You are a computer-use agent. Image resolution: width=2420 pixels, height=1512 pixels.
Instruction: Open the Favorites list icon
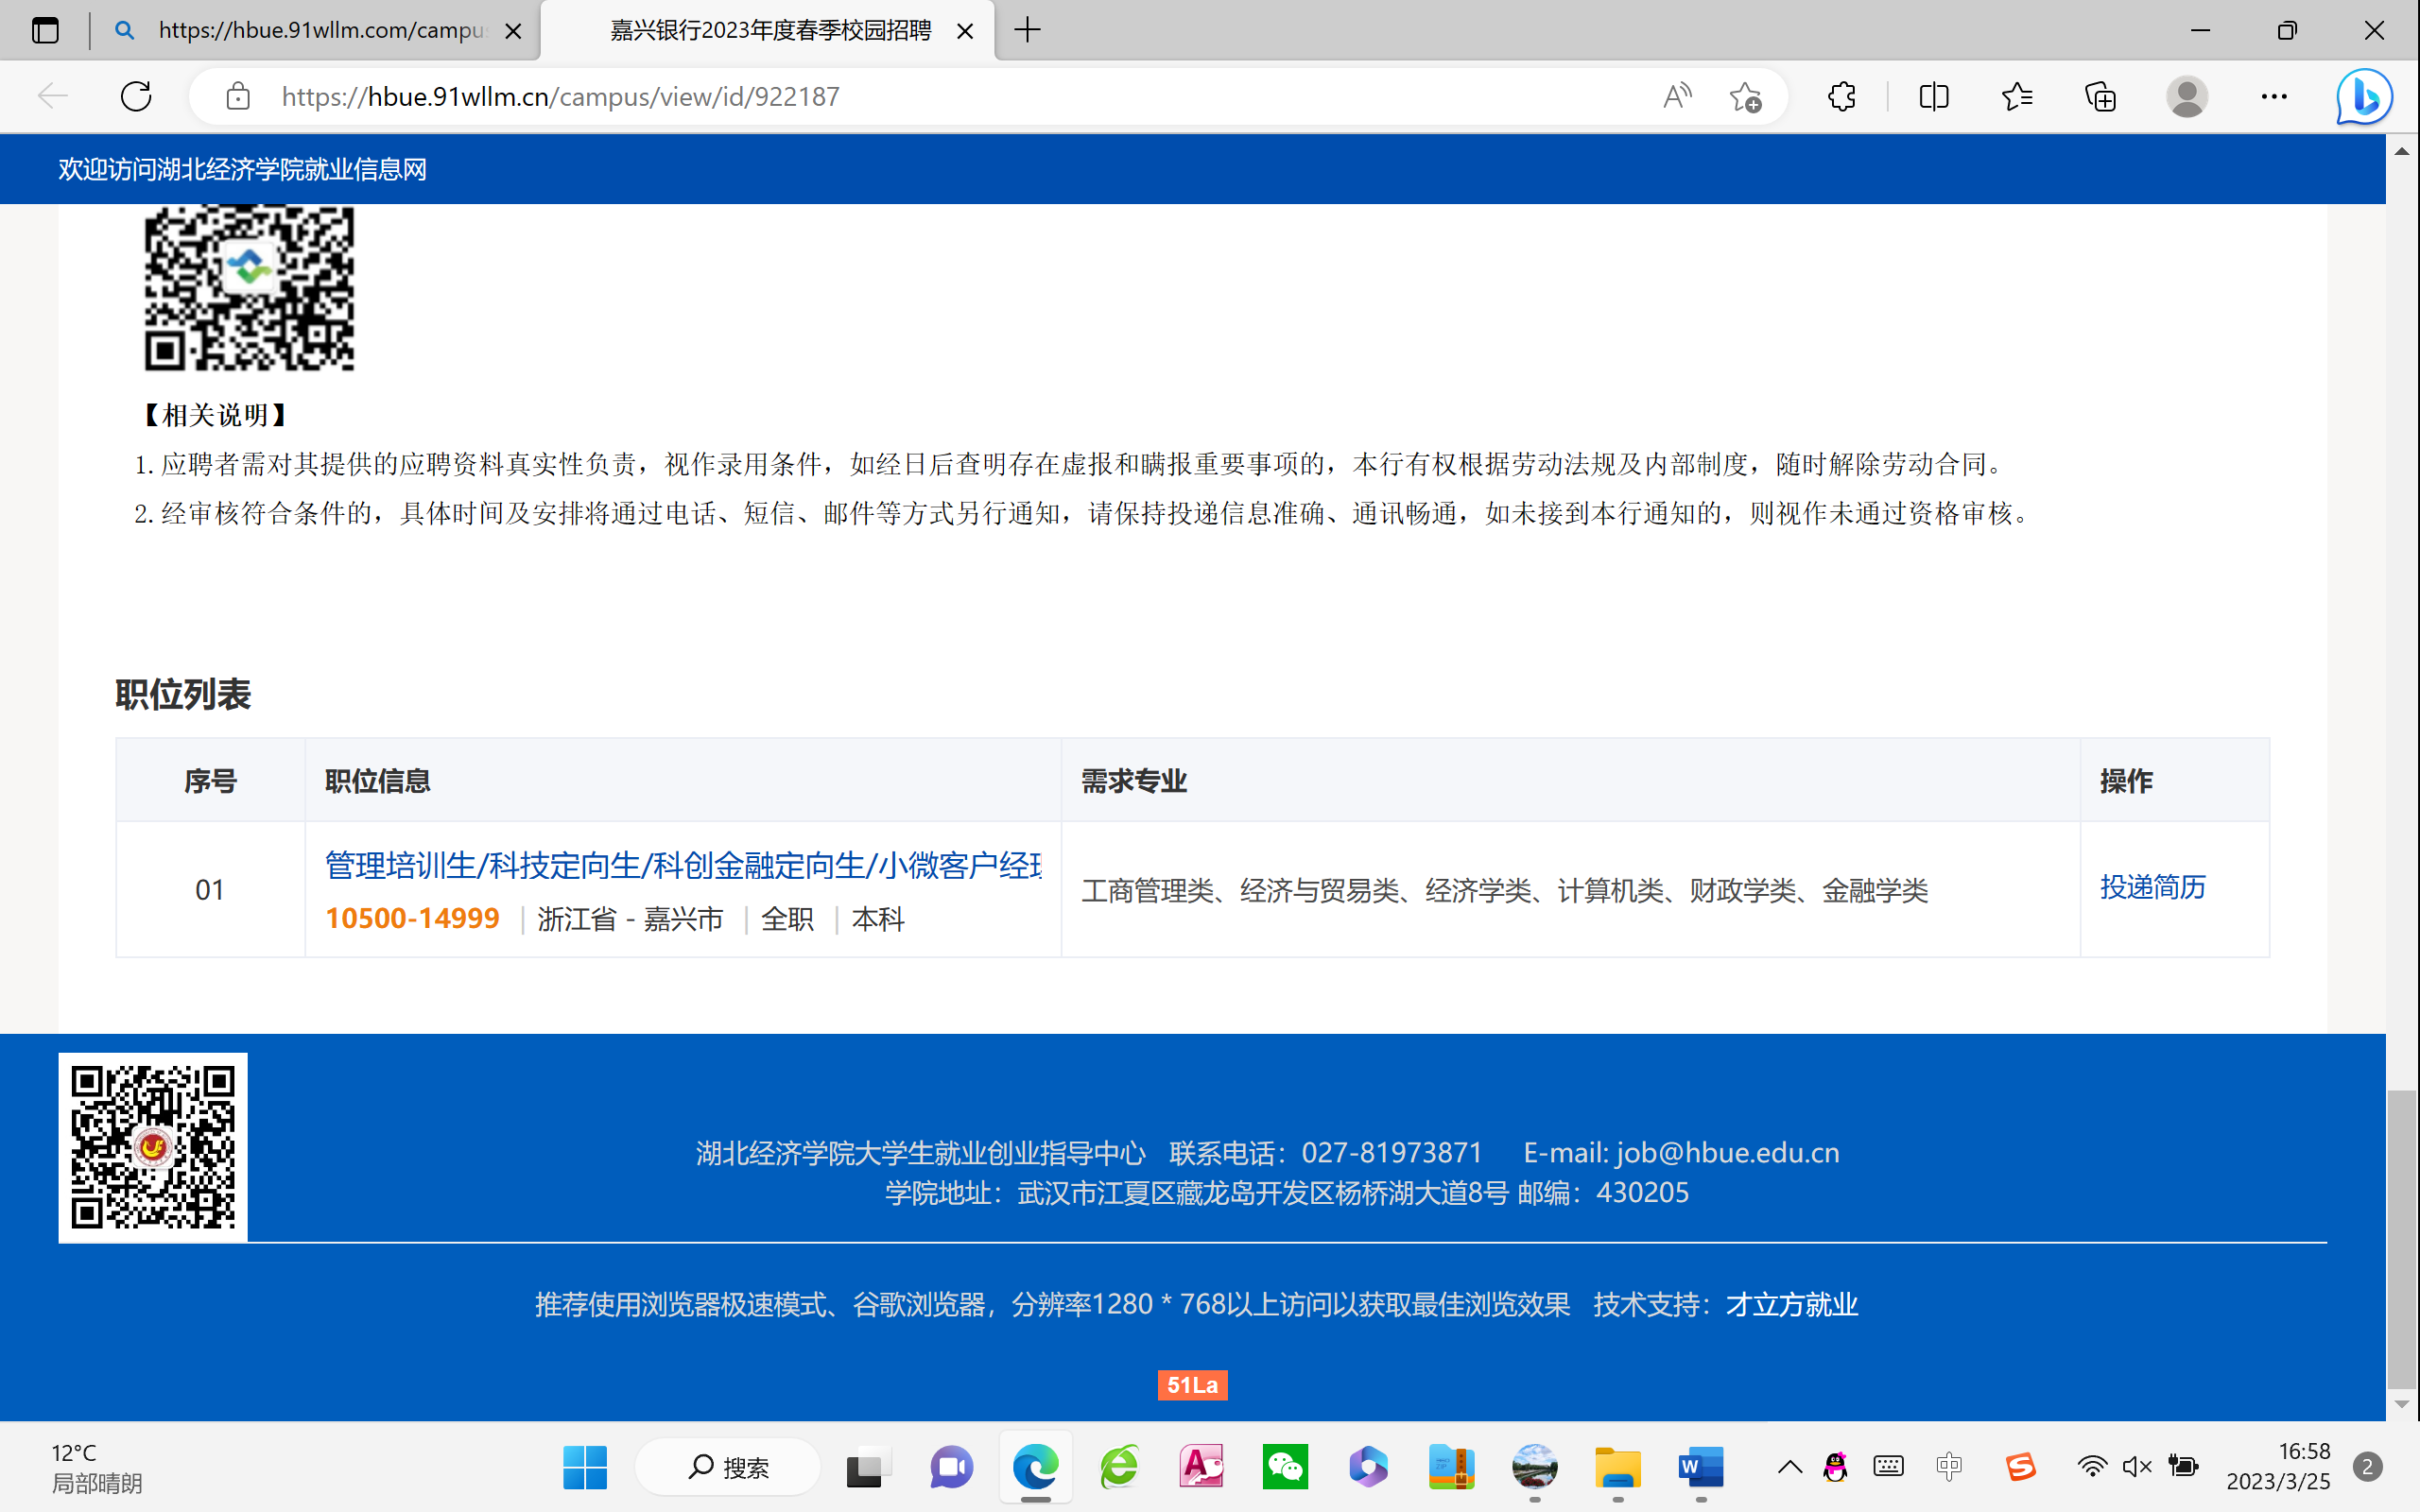click(2017, 96)
